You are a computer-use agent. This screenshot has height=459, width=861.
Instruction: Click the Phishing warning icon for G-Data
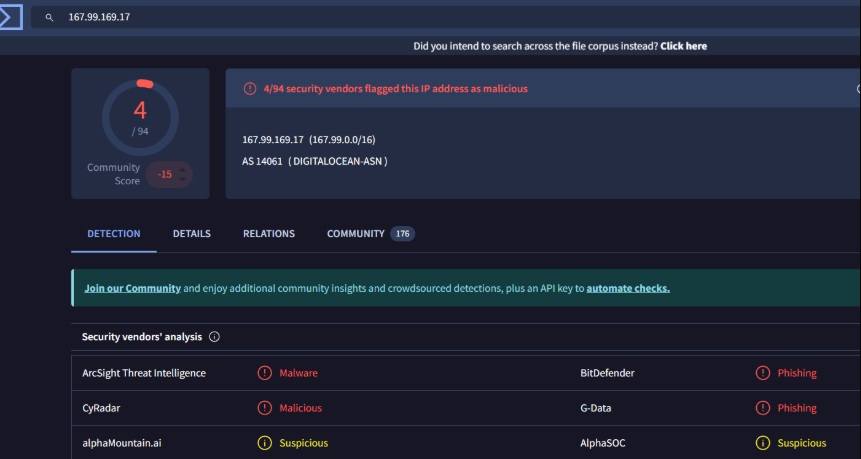763,408
